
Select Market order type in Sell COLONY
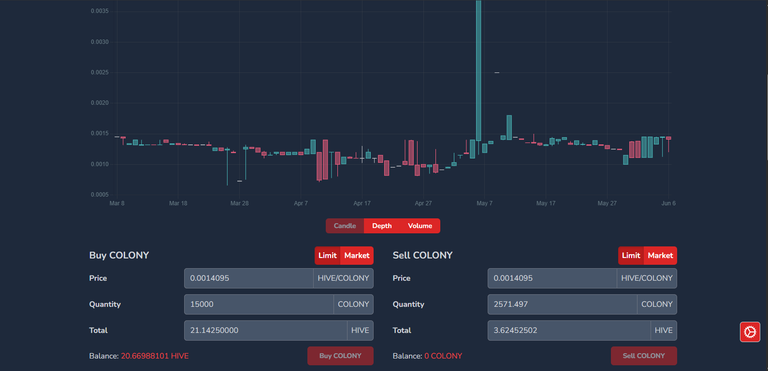(660, 255)
